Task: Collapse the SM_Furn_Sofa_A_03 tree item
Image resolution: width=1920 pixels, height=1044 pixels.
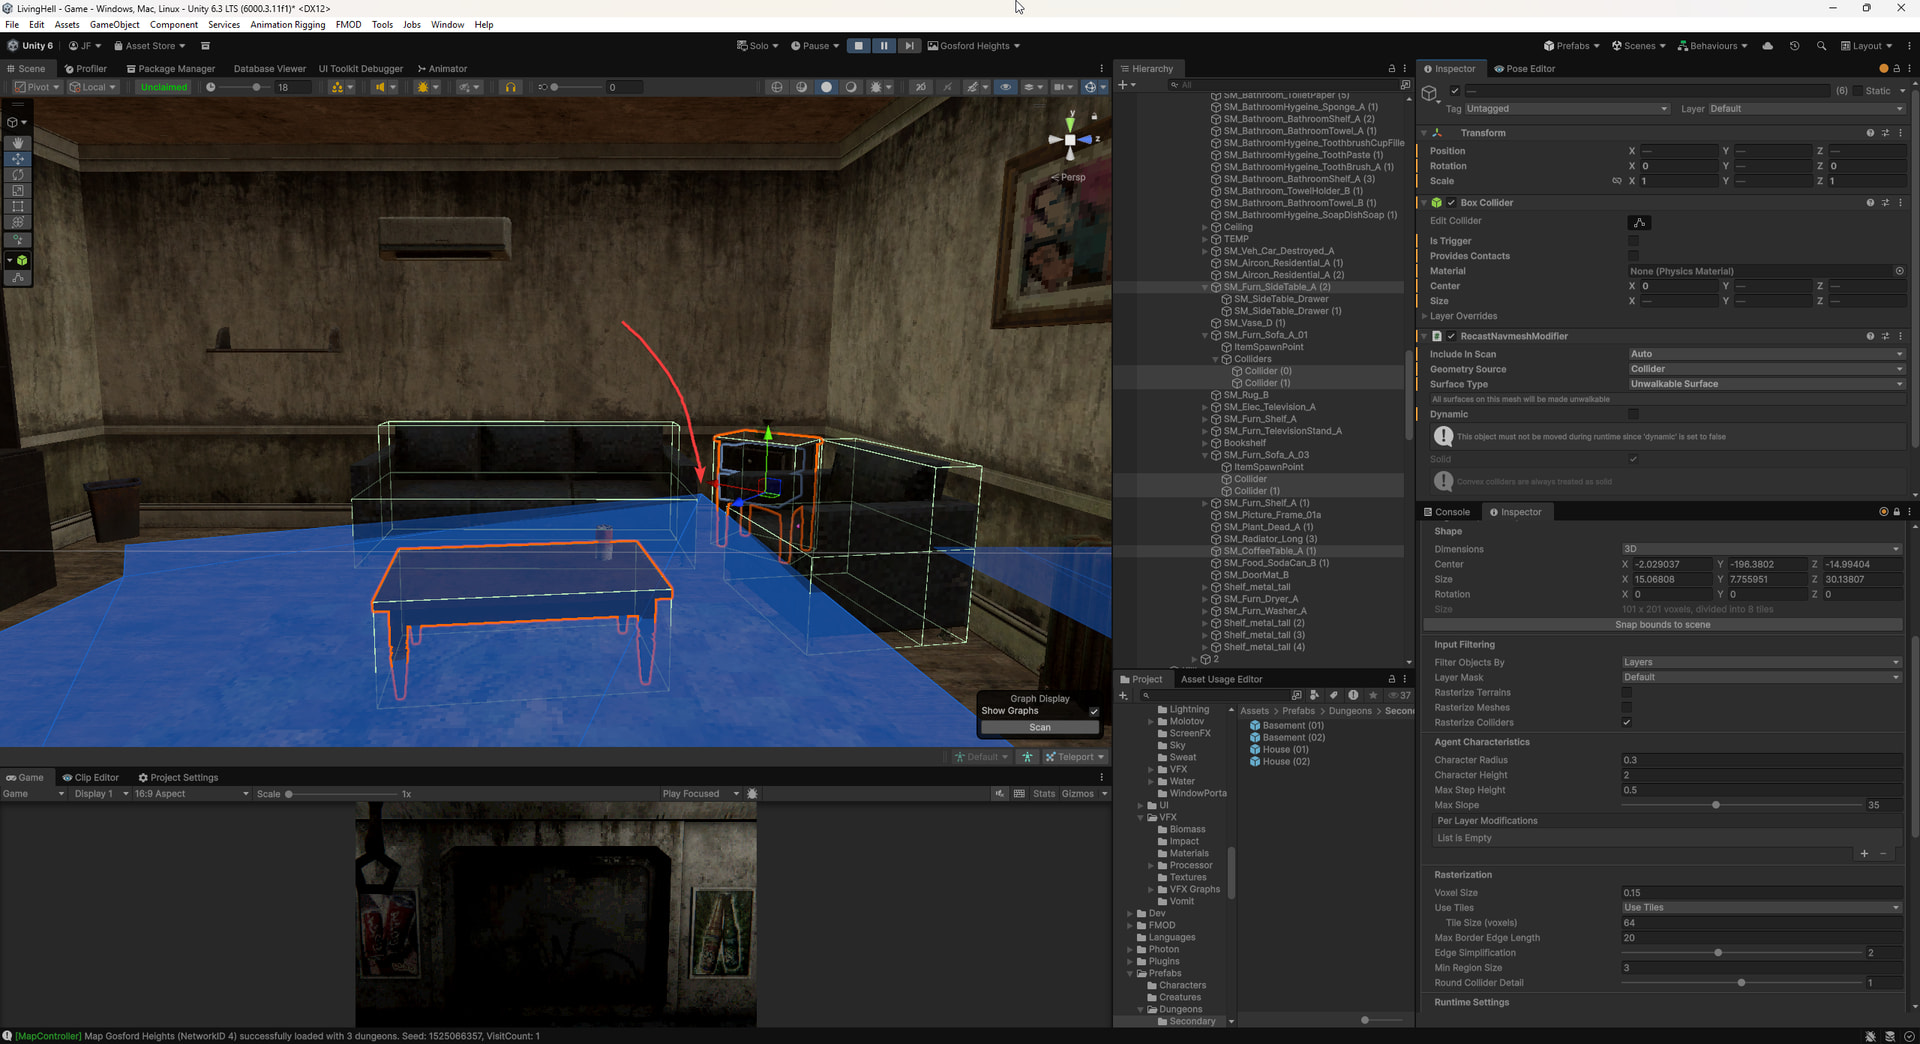Action: [x=1205, y=455]
